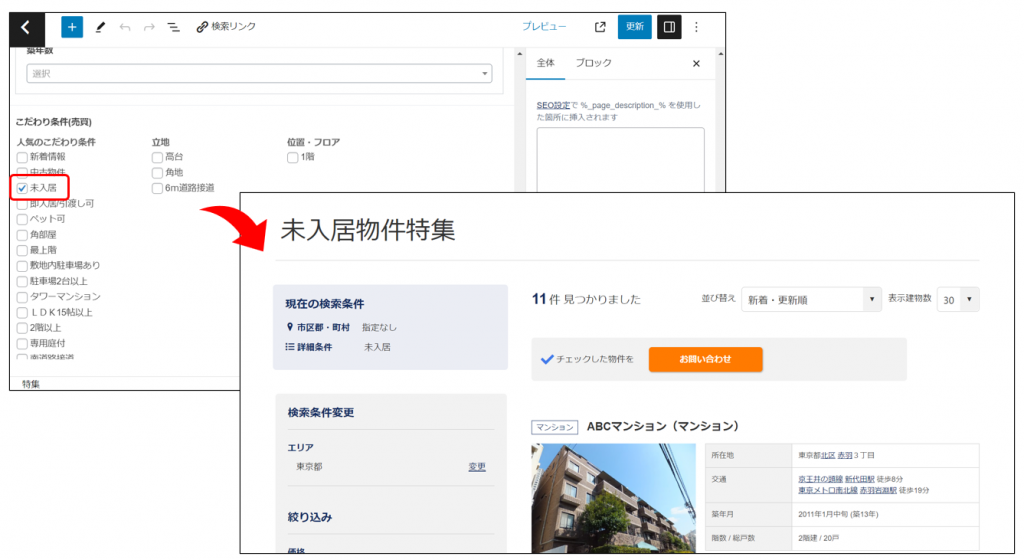Tick the 1階 floor checkbox
The image size is (1024, 560).
293,157
